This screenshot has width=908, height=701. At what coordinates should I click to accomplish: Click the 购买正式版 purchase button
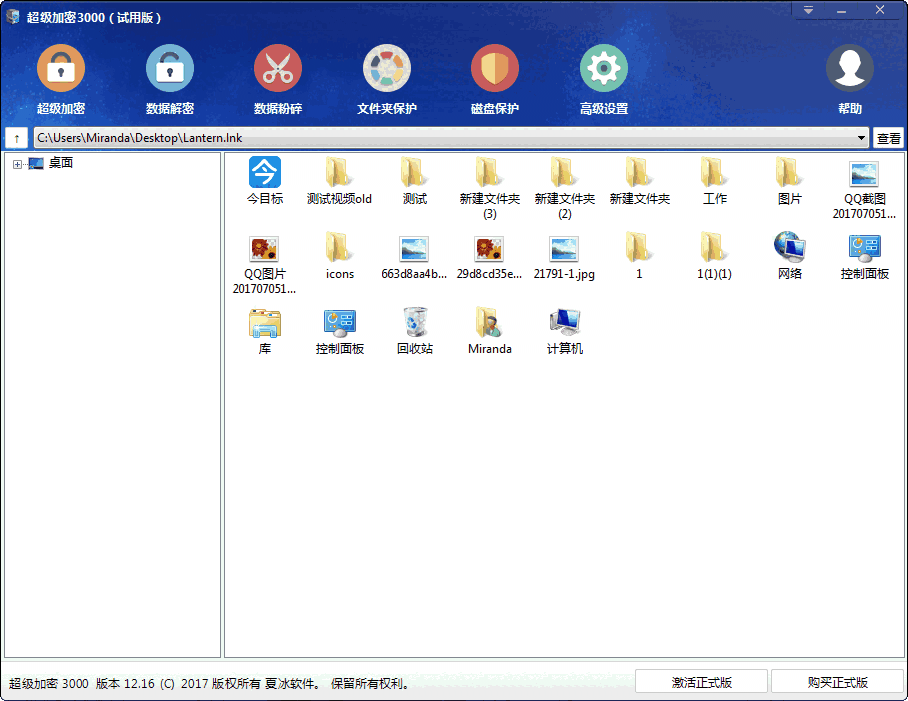pos(836,680)
